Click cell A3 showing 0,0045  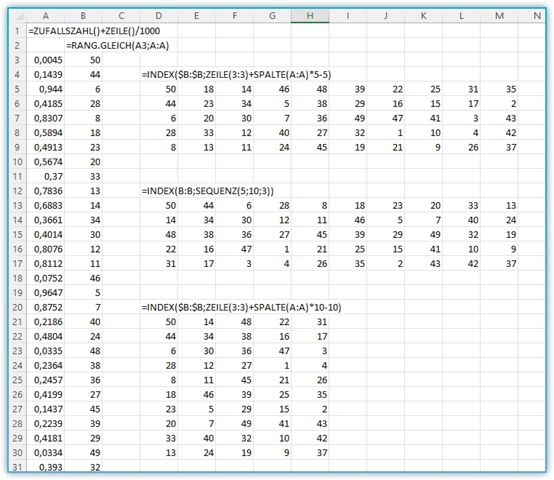coord(46,60)
